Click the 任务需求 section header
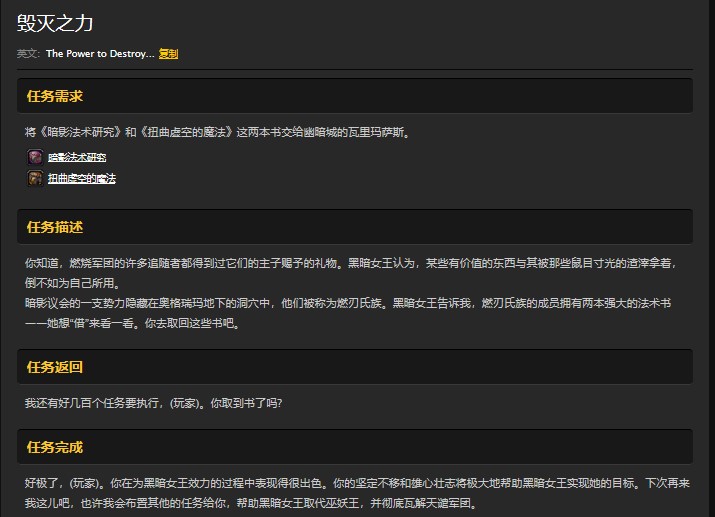Screen dimensions: 715x517 55,96
